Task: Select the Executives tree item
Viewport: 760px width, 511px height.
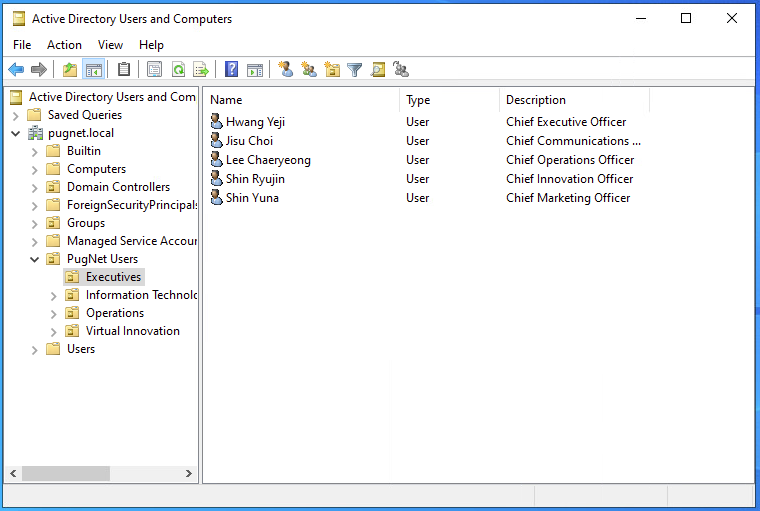Action: tap(113, 277)
